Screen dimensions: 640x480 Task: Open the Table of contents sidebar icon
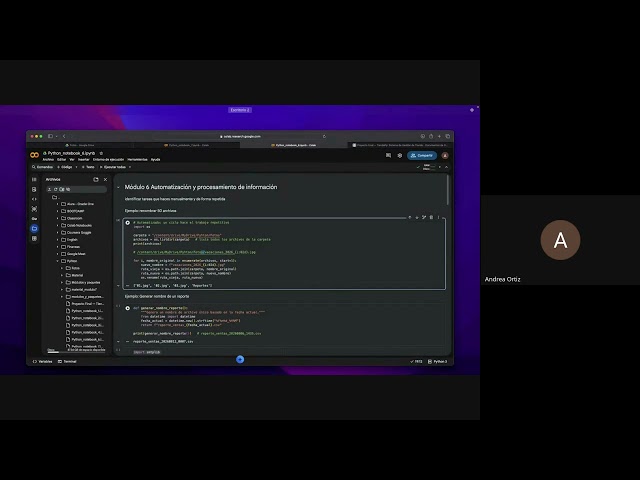(34, 180)
